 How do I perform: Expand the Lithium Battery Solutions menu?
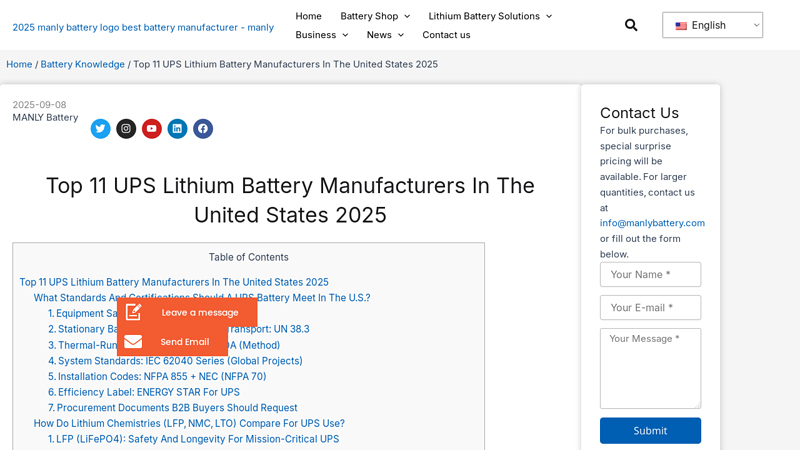coord(490,16)
